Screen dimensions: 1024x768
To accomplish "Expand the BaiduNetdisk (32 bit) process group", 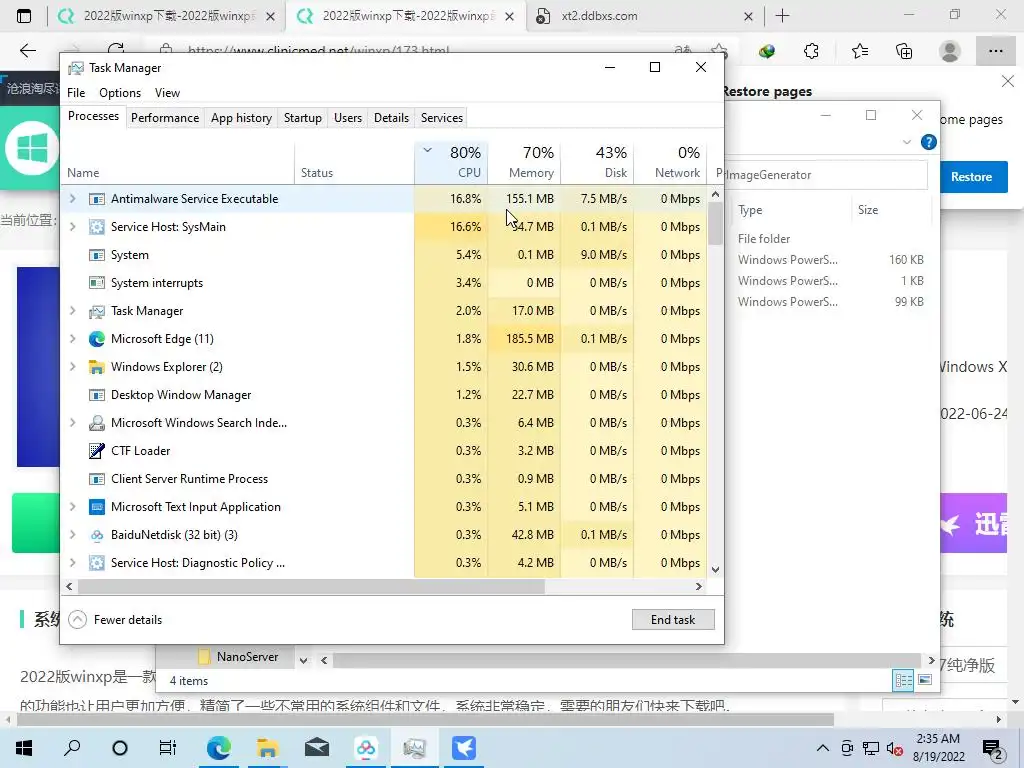I will (x=72, y=535).
